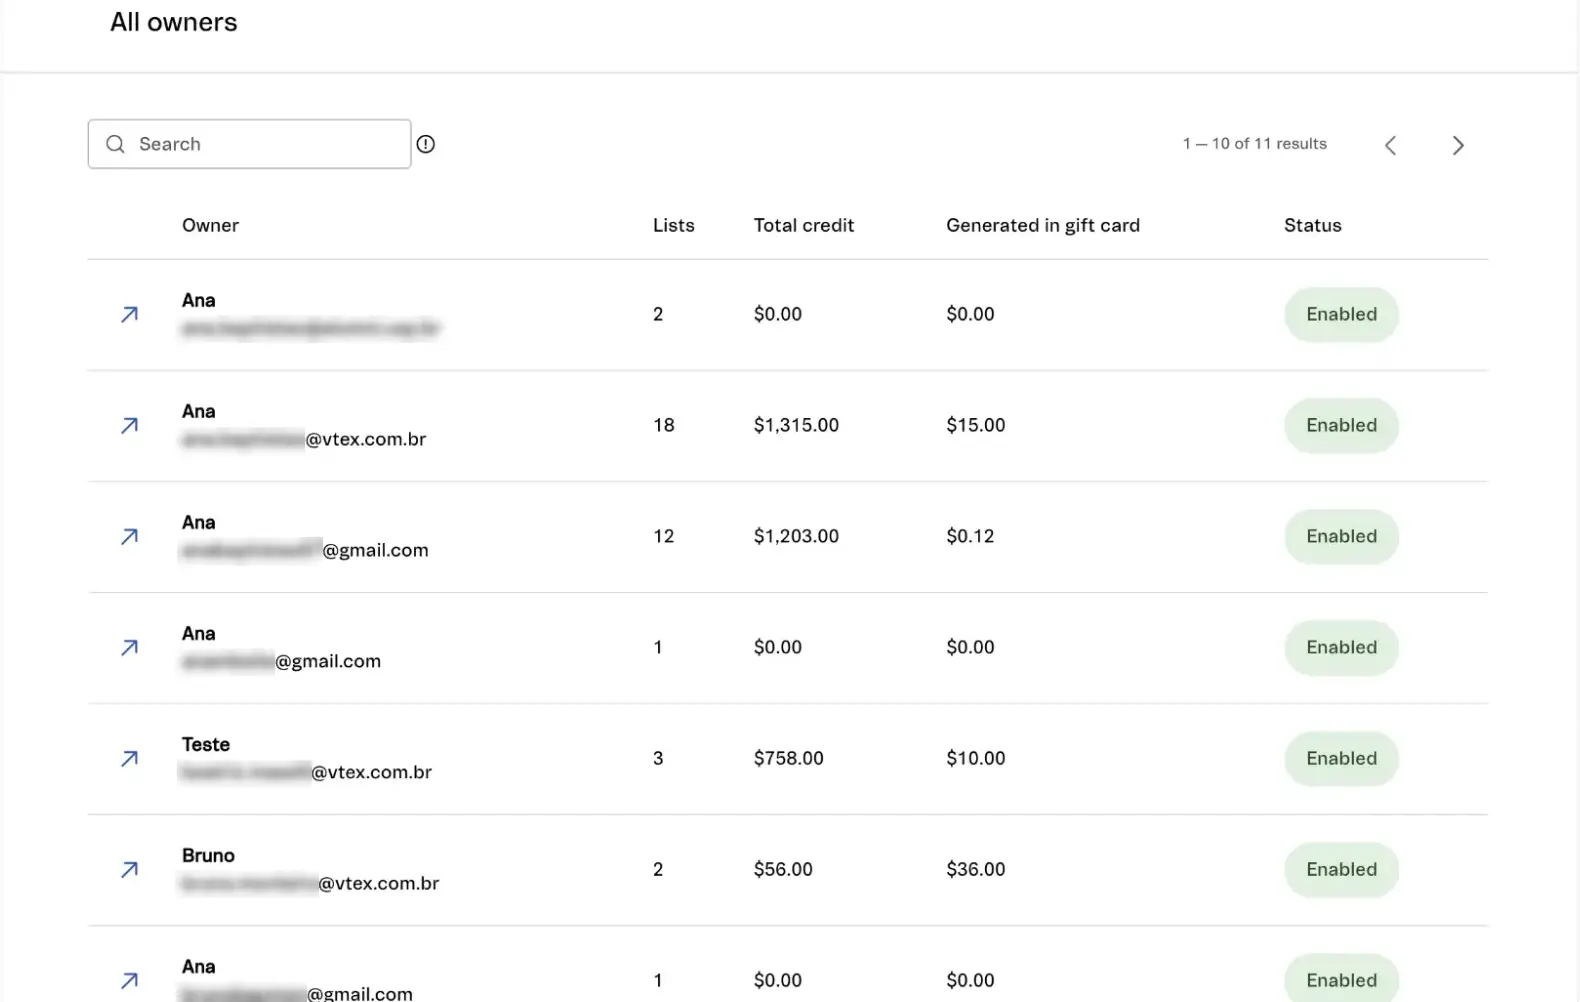Screen dimensions: 1580x1002
Task: Click arrow icon for Ana with 18 lists
Action: tap(129, 426)
